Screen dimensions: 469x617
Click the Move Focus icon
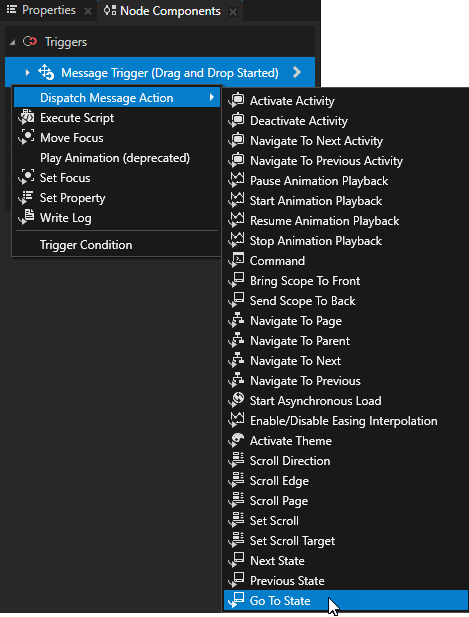(x=26, y=138)
